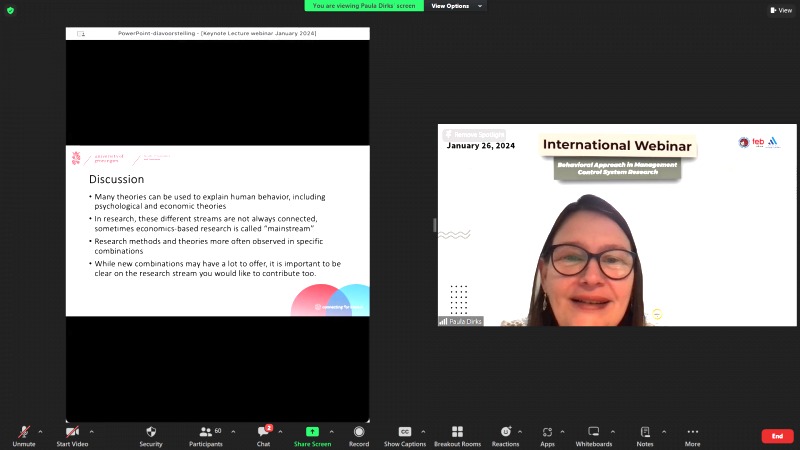Turn on Show Captions

point(405,435)
